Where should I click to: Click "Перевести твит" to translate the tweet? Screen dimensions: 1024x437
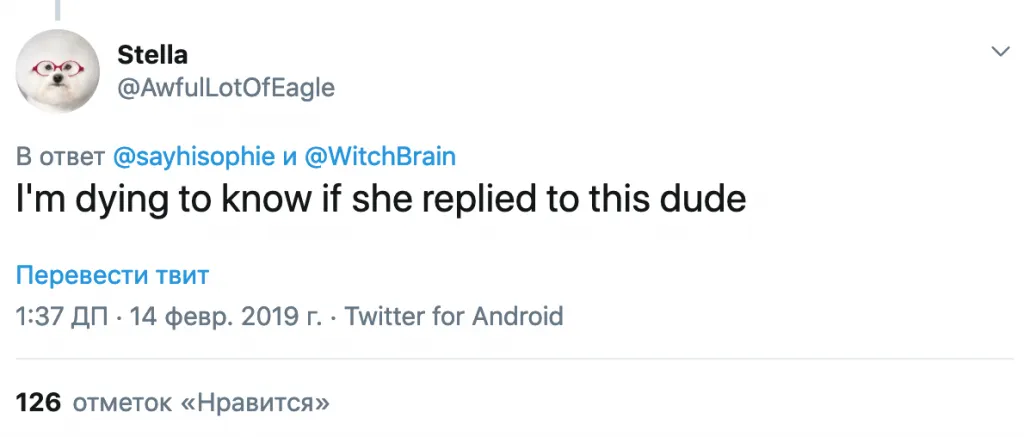[113, 275]
